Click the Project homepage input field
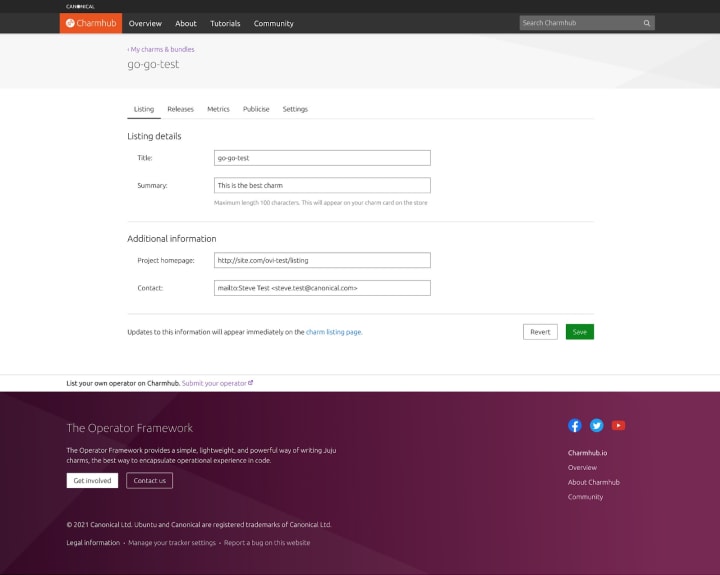This screenshot has height=575, width=720. tap(322, 260)
